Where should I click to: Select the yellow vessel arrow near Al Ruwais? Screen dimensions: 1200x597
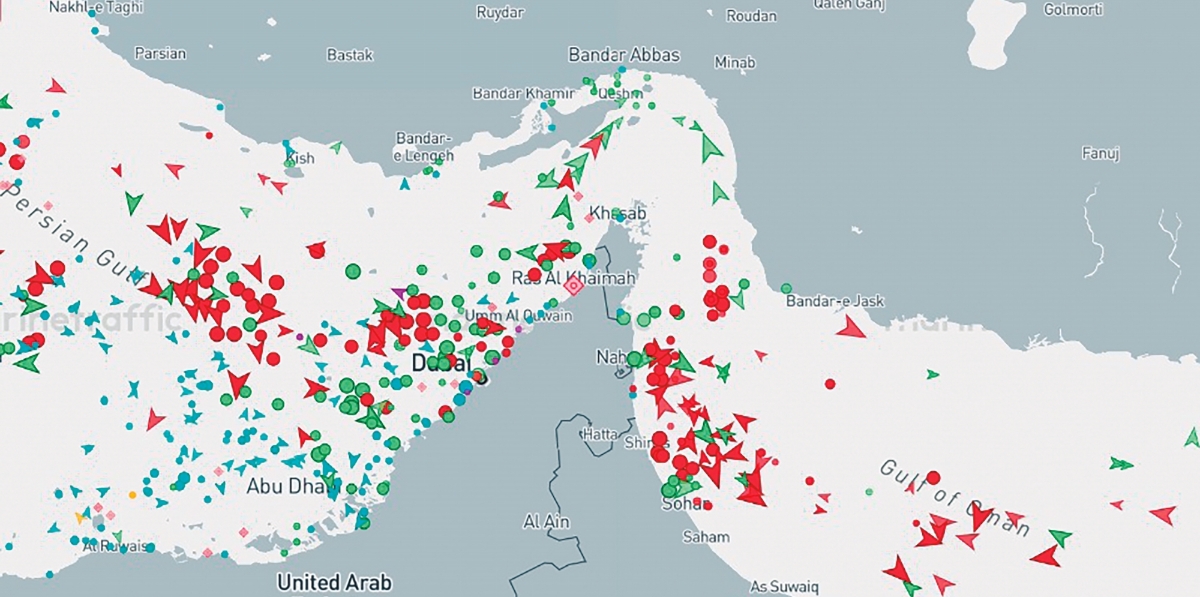click(x=81, y=517)
